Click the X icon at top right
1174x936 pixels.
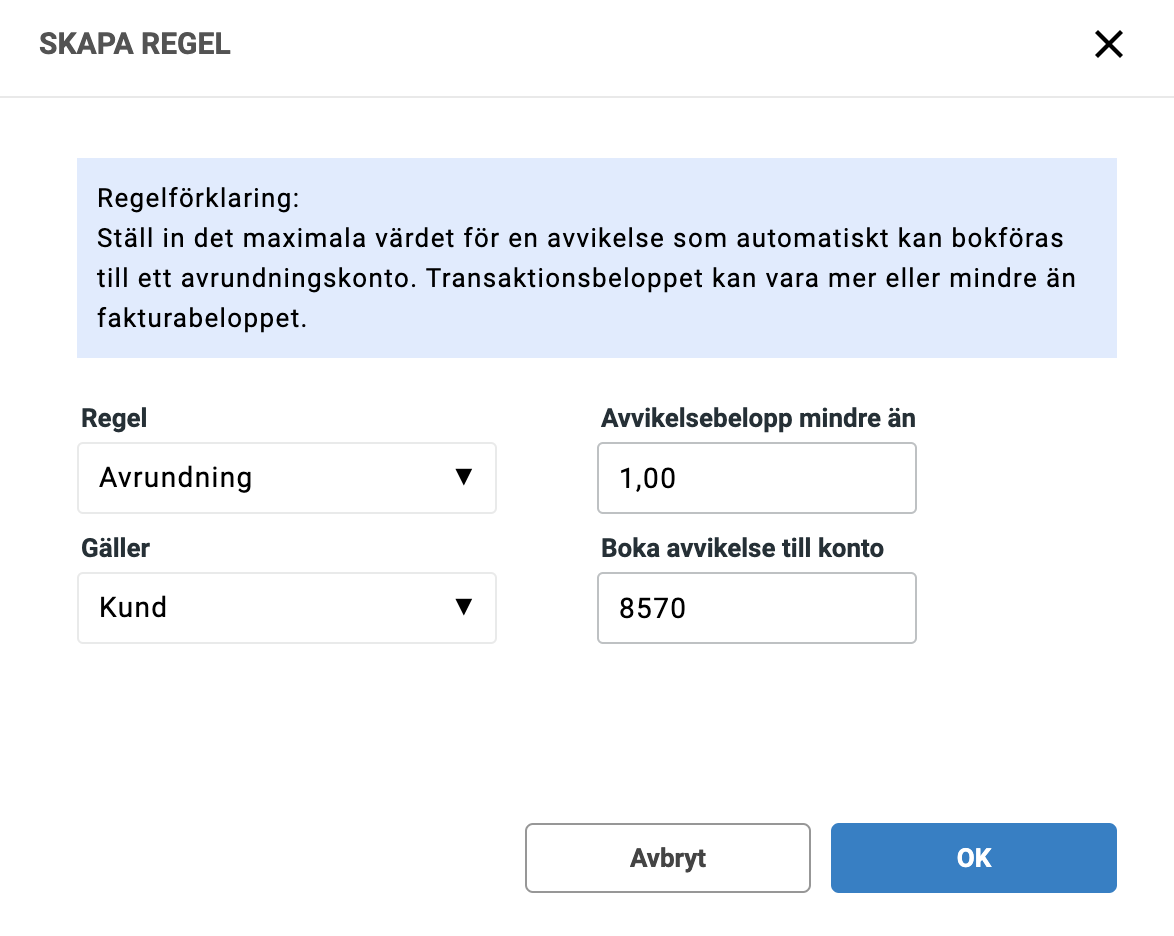click(x=1108, y=45)
